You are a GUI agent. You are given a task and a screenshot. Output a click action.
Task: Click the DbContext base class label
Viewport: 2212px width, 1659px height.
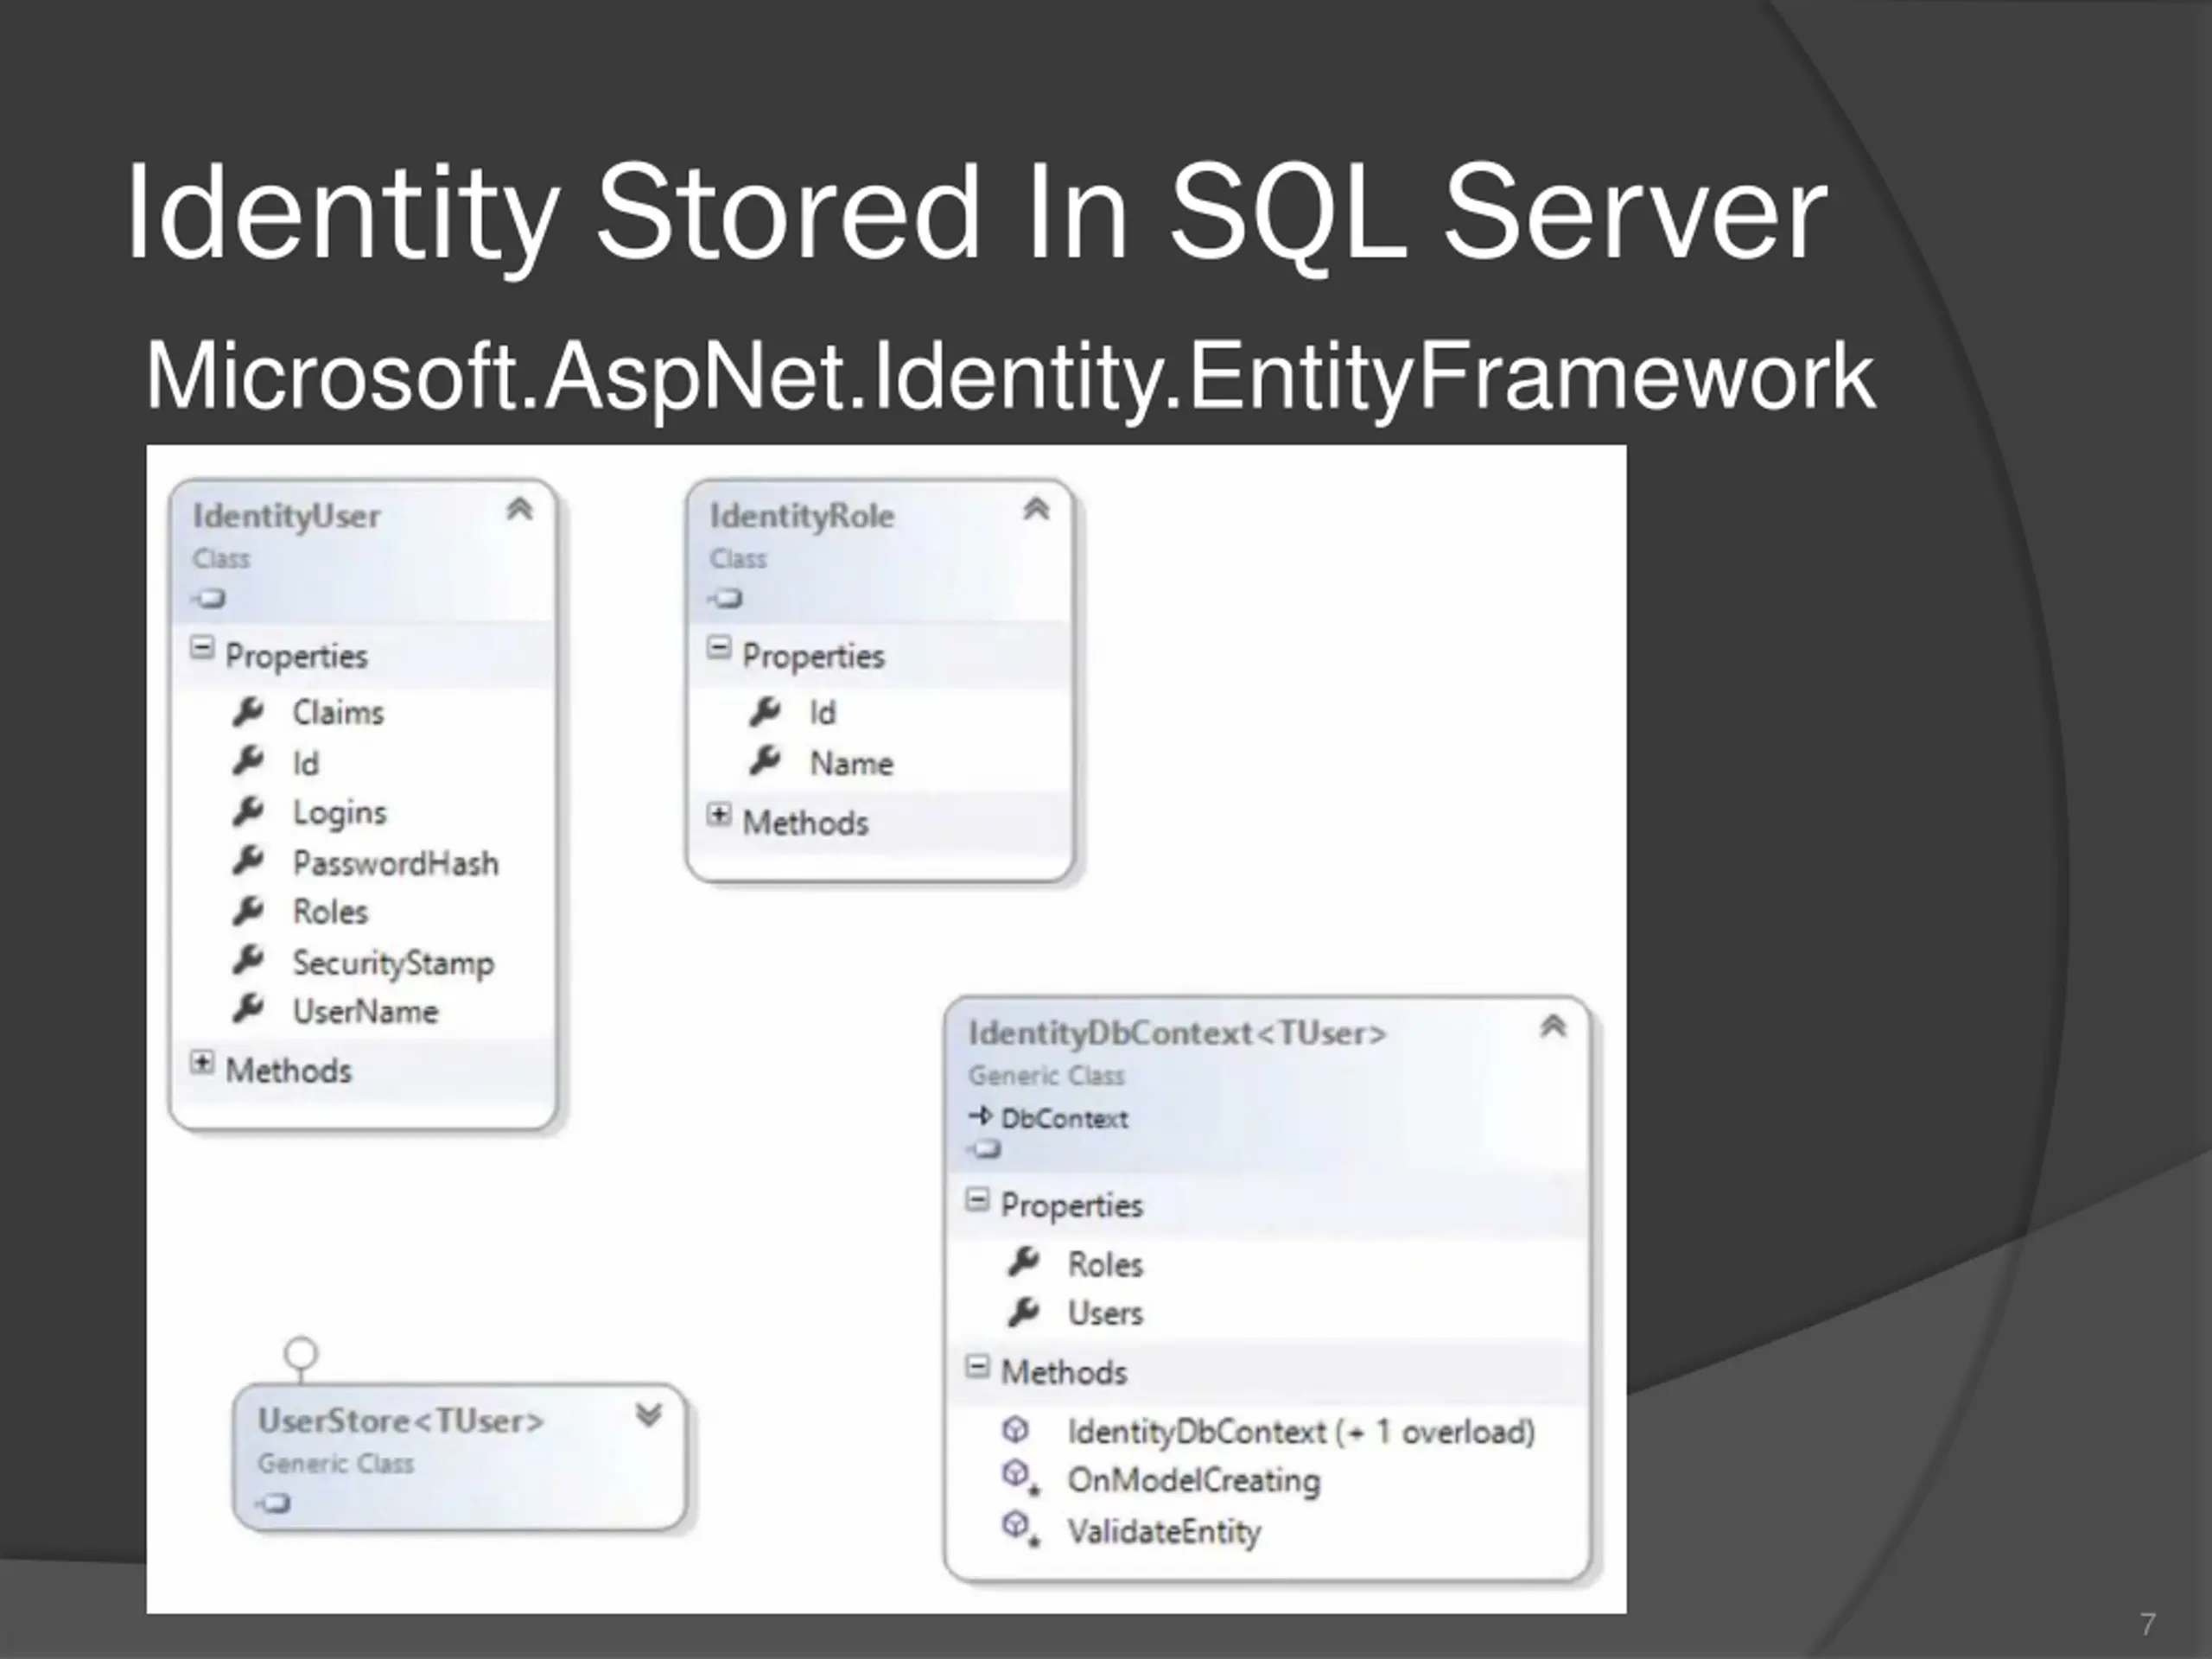[x=1064, y=1119]
